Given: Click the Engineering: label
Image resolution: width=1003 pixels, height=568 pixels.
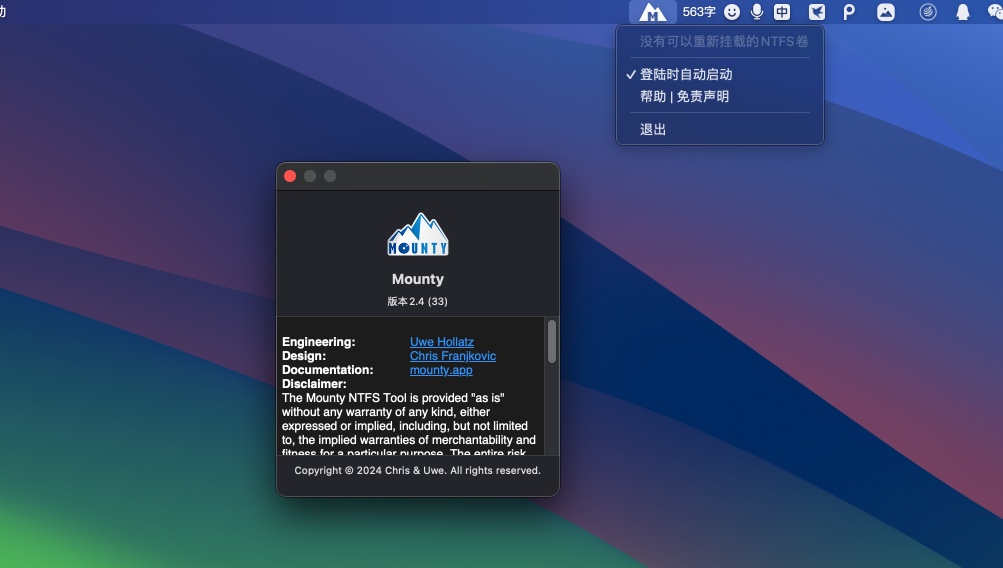Looking at the screenshot, I should 319,342.
